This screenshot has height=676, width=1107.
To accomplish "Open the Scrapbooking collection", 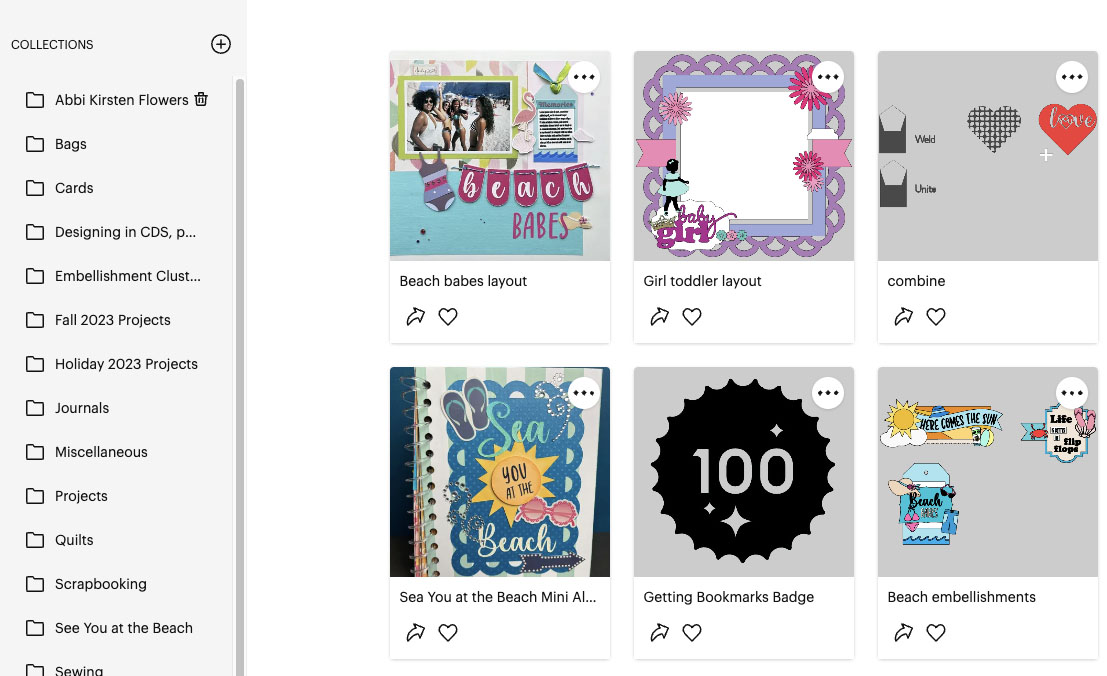I will pos(100,584).
